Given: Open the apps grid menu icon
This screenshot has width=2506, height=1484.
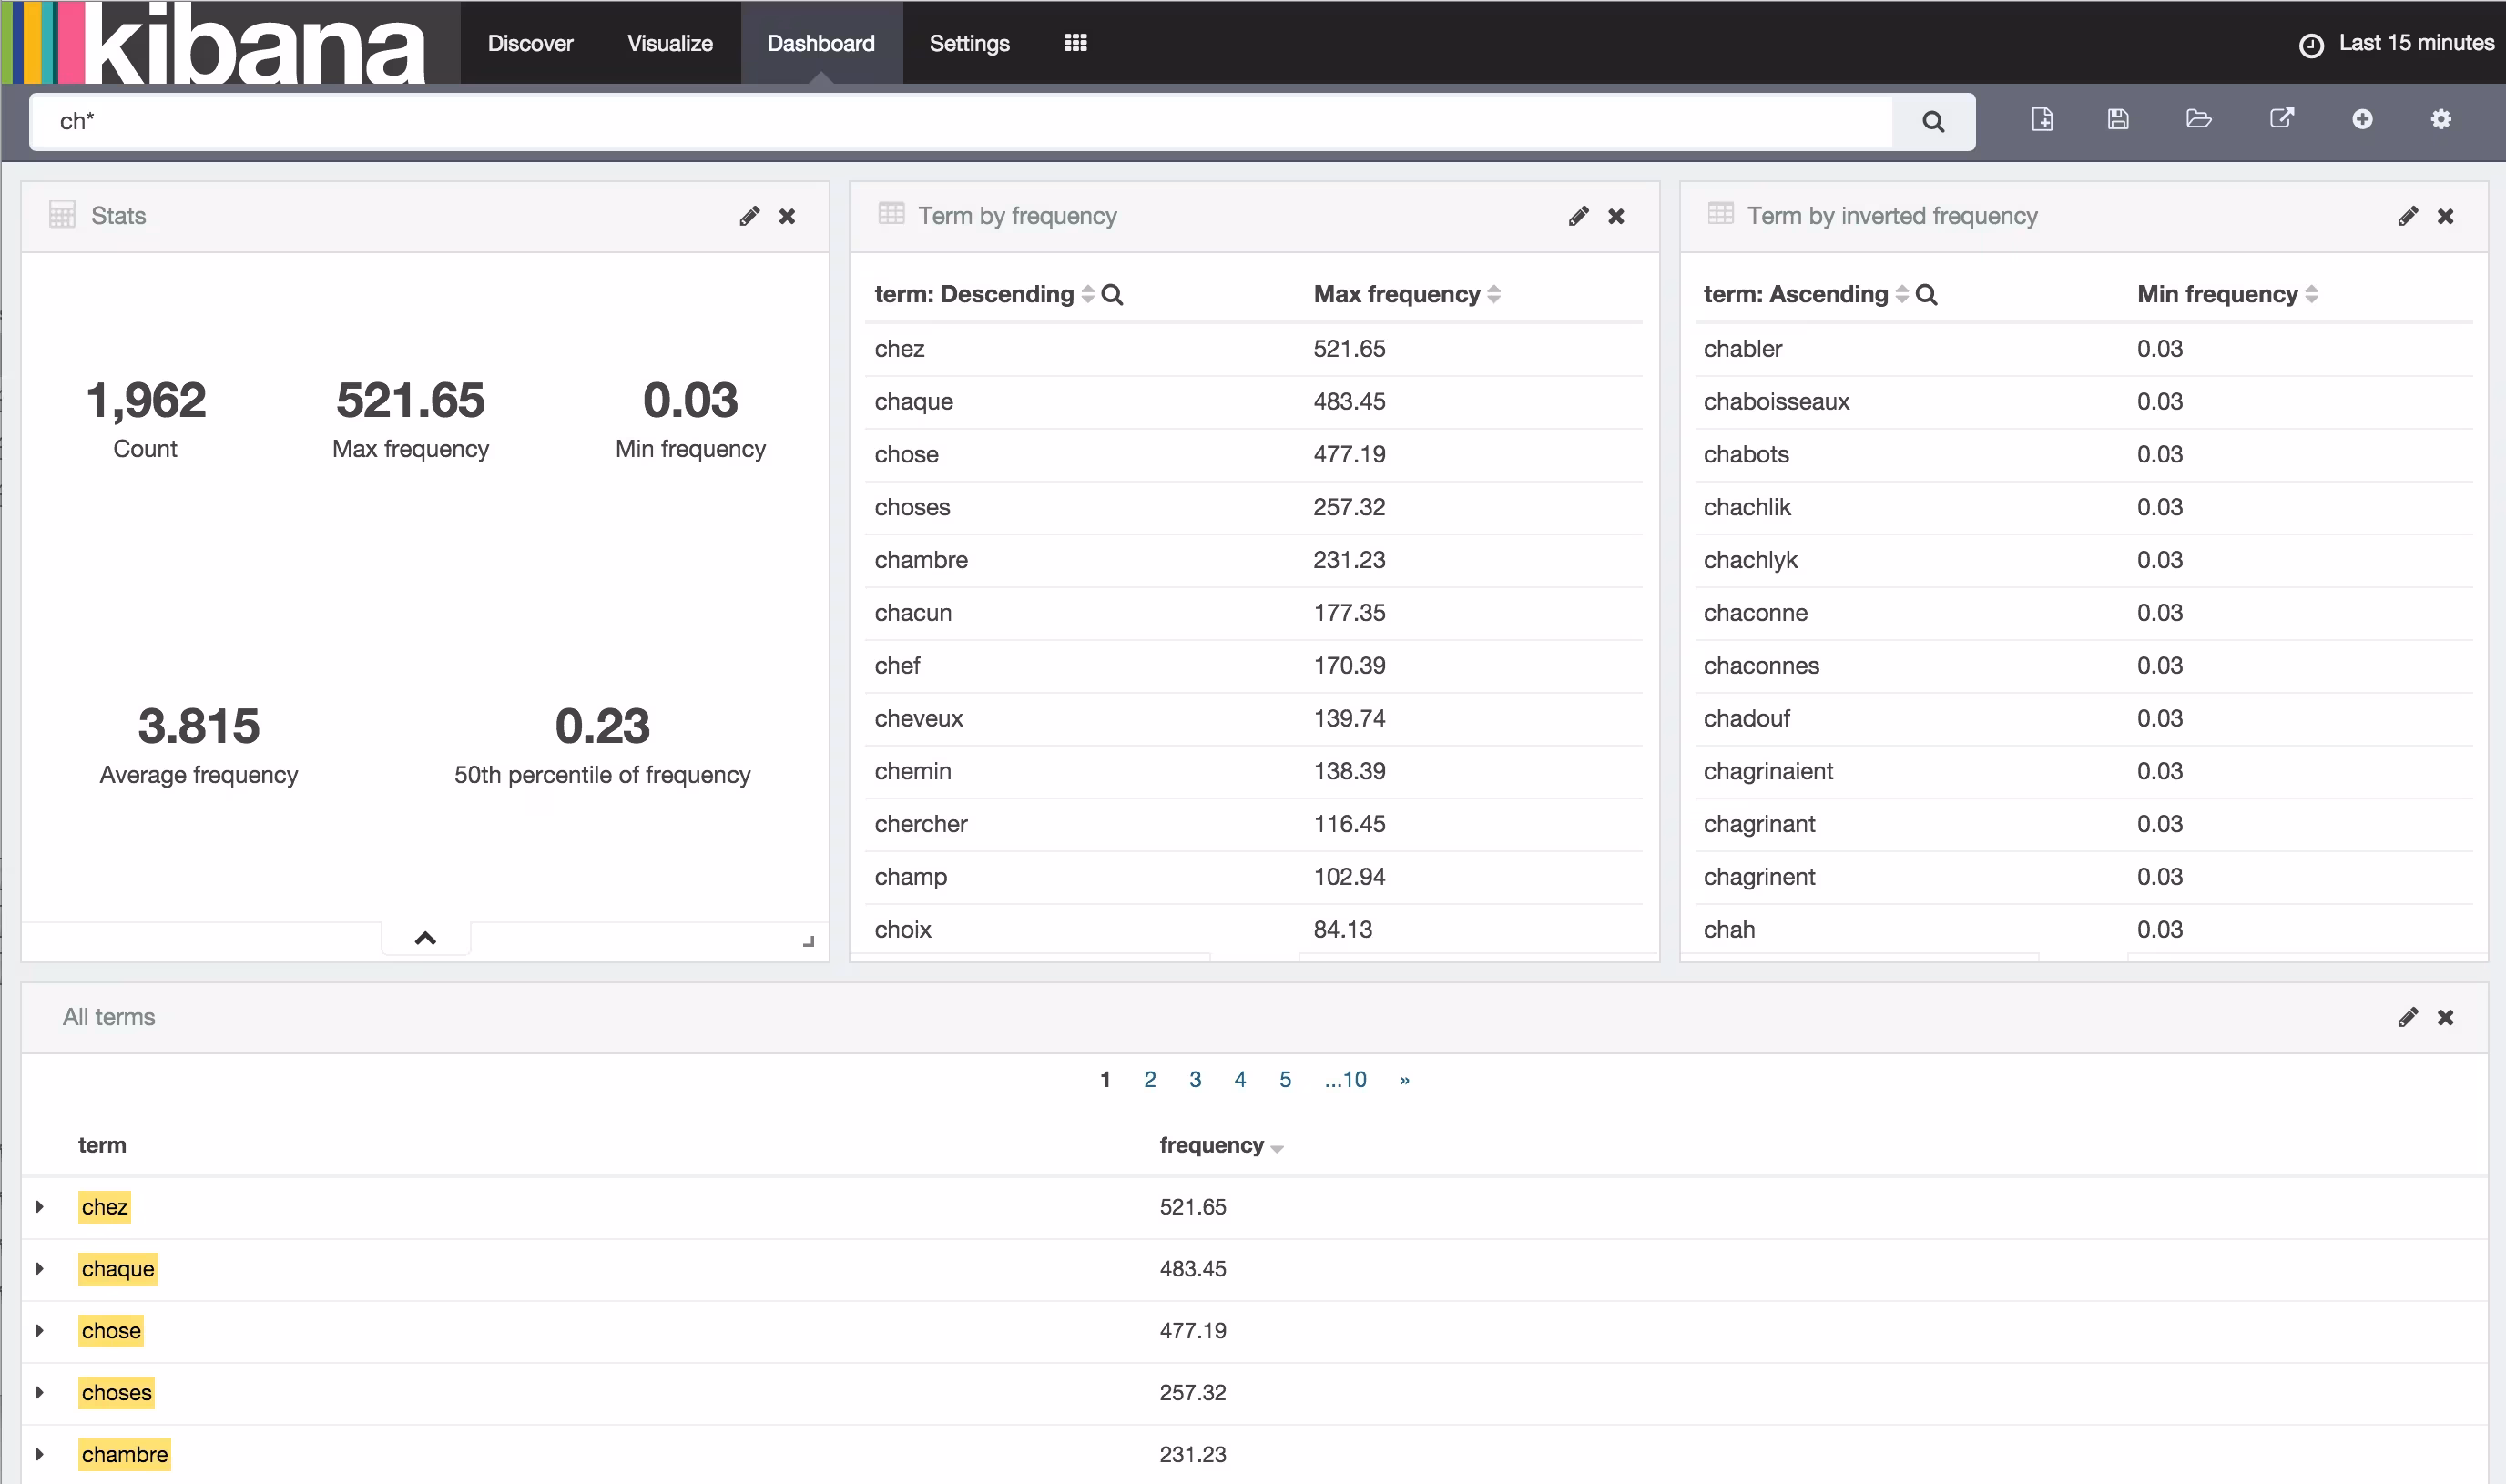Looking at the screenshot, I should coord(1075,43).
